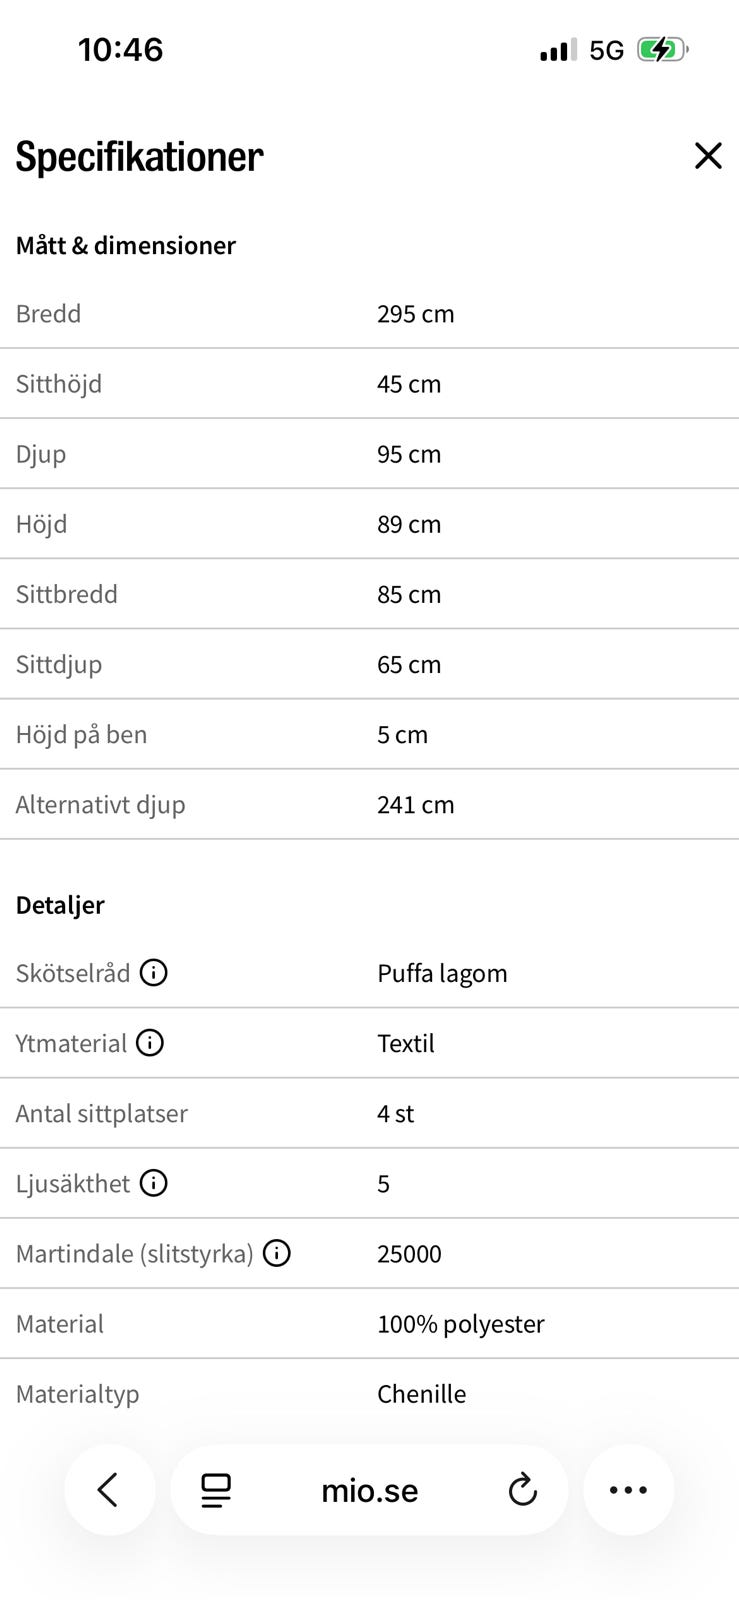Screen dimensions: 739x1600
Task: Tap the Chenille Materialtyp value
Action: tap(422, 1394)
